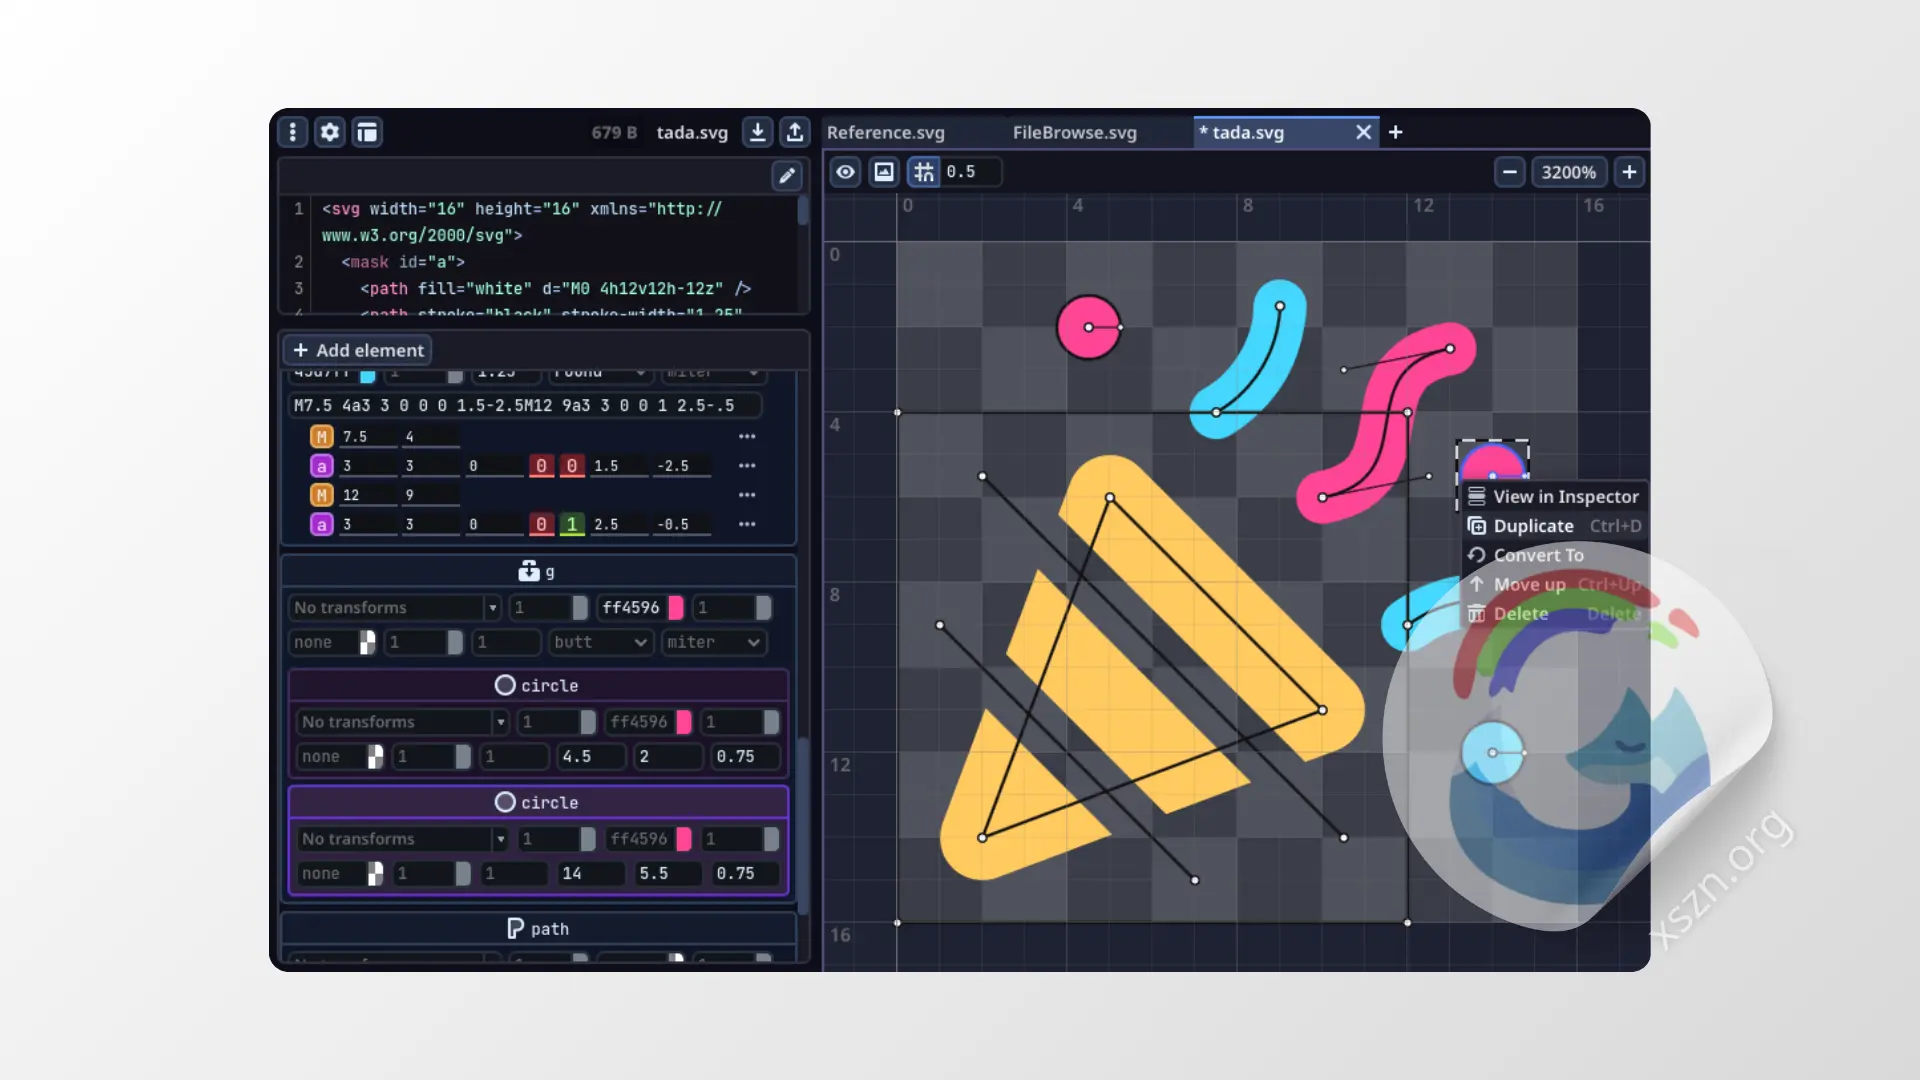This screenshot has height=1080, width=1920.
Task: Click the plus icon to add new tab
Action: tap(1396, 132)
